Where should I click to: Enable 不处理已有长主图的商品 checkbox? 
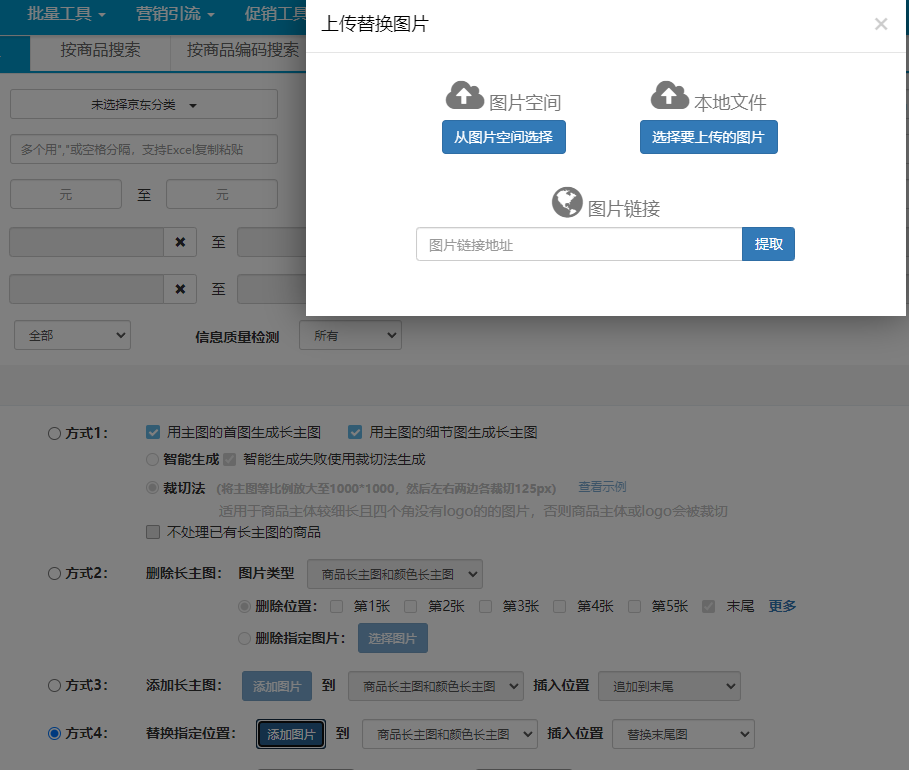coord(153,532)
